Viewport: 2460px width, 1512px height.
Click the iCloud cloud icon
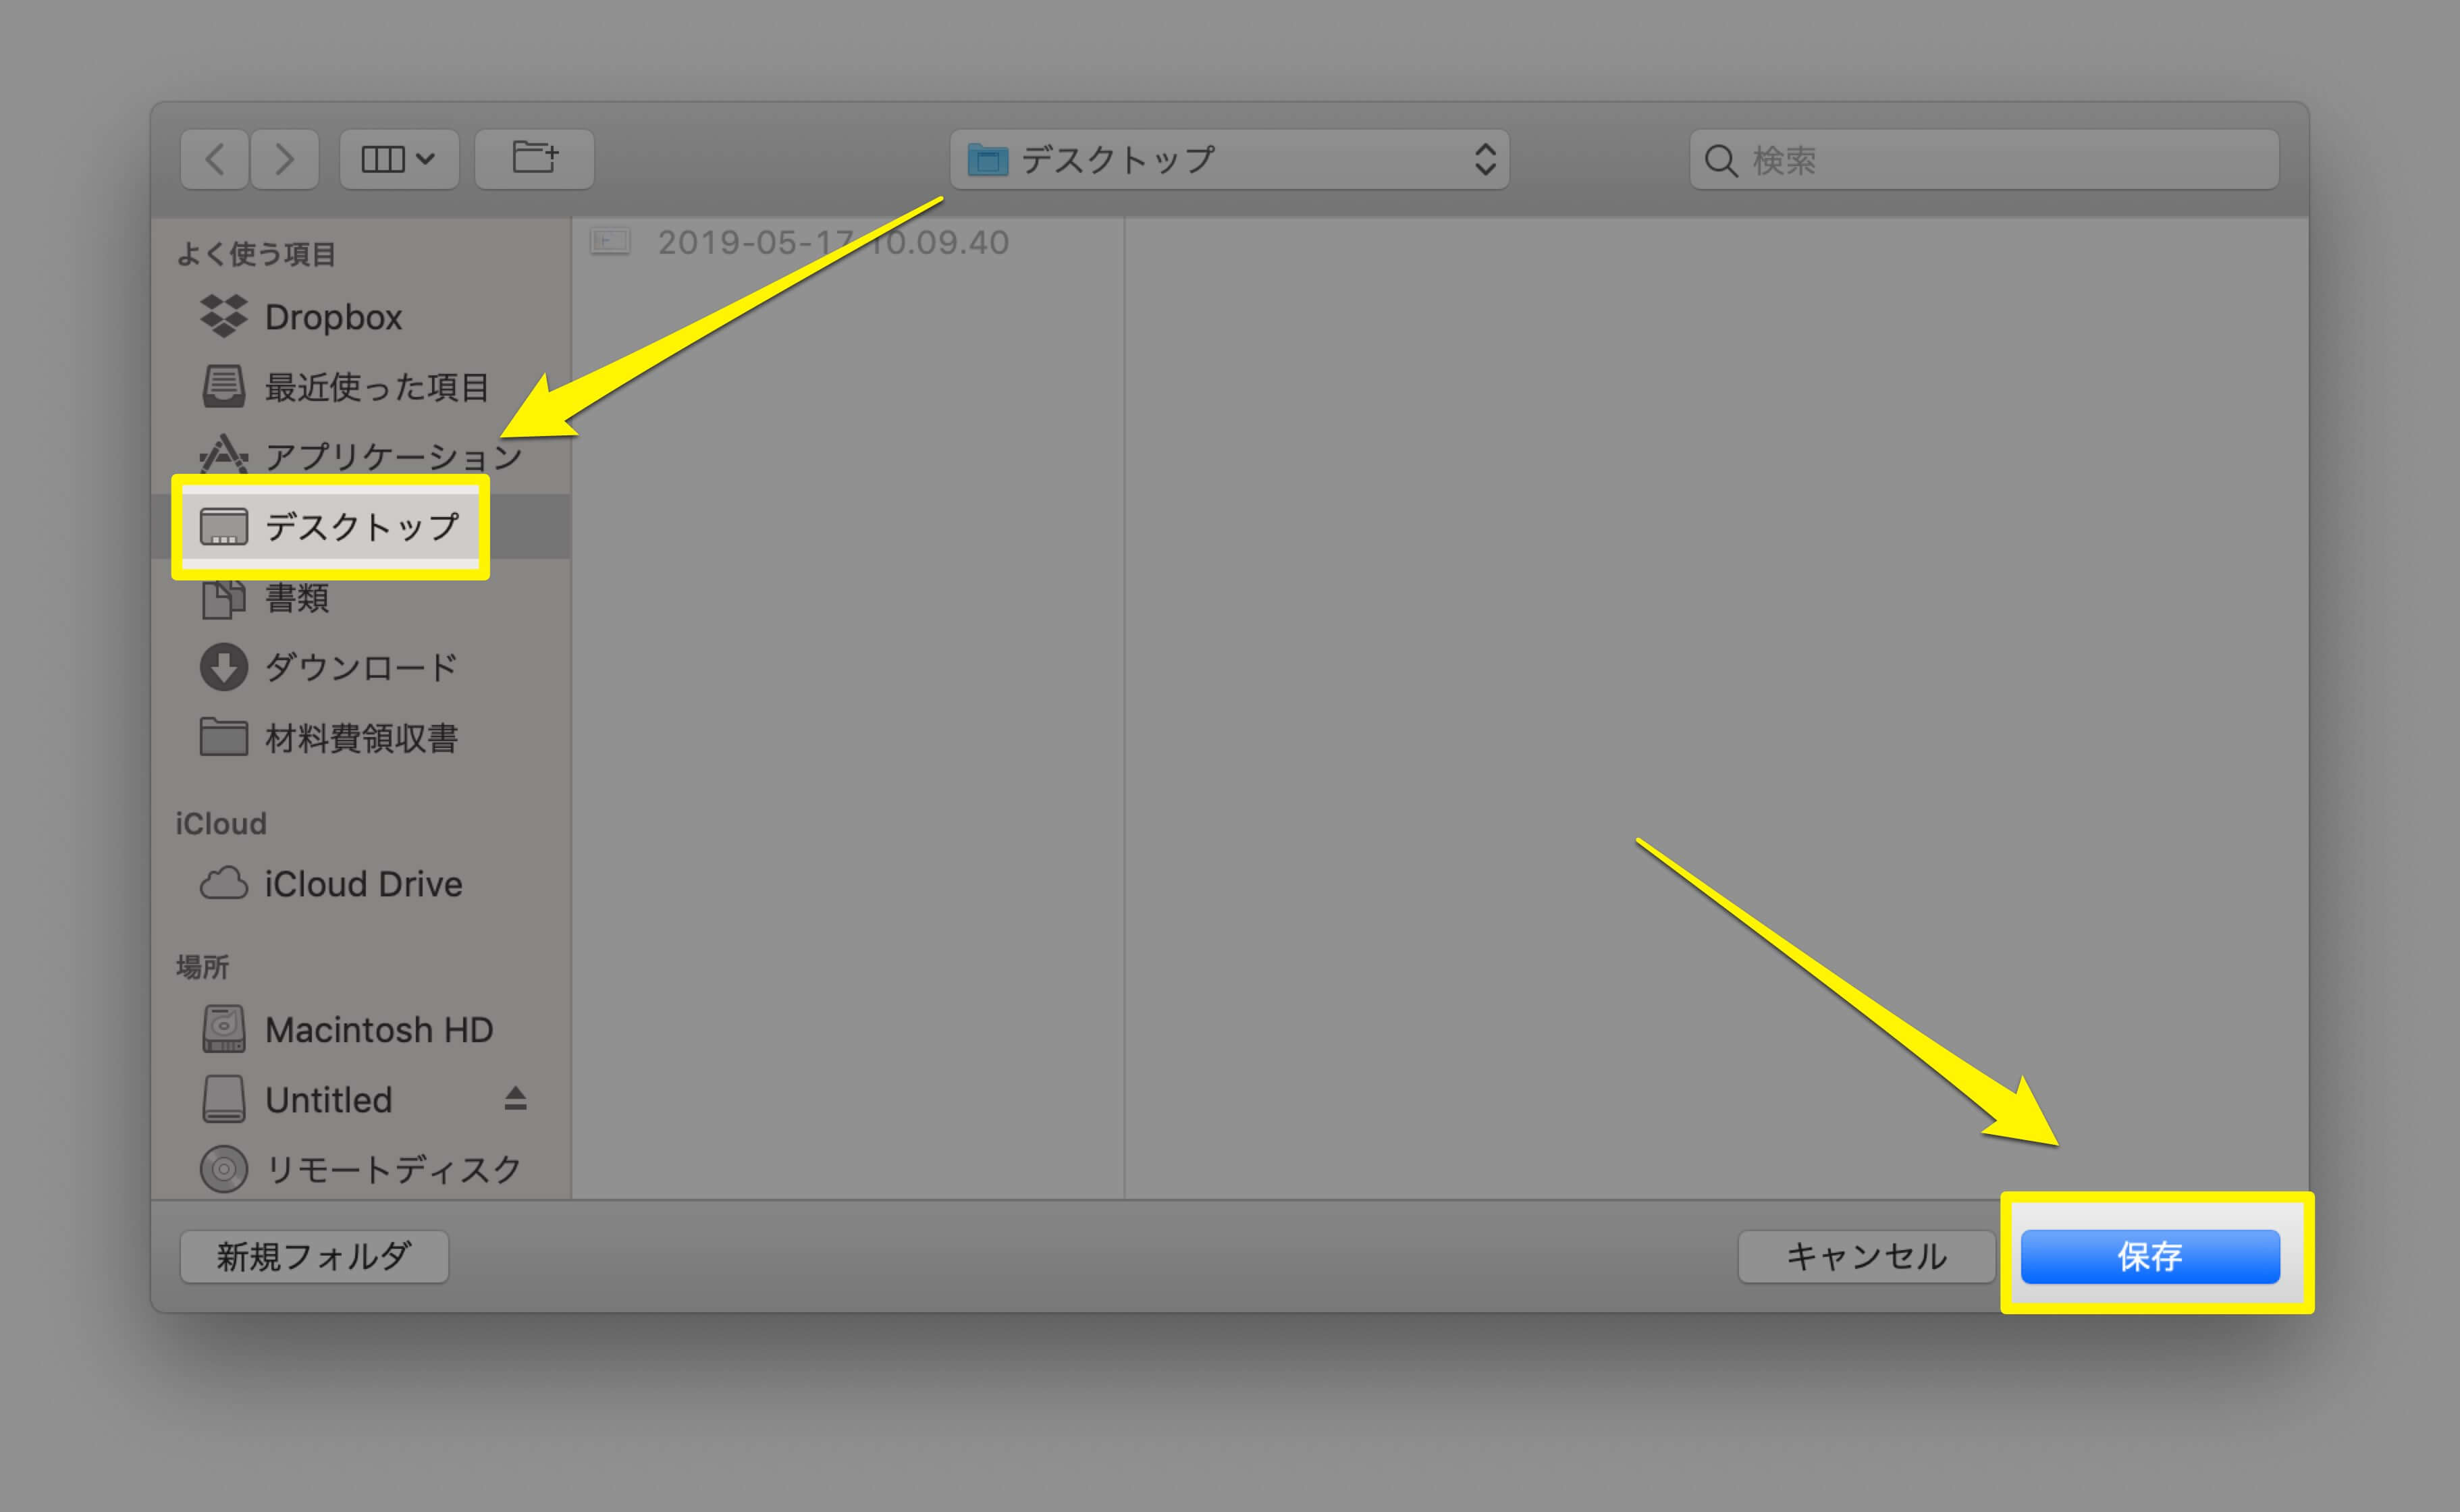[x=224, y=884]
